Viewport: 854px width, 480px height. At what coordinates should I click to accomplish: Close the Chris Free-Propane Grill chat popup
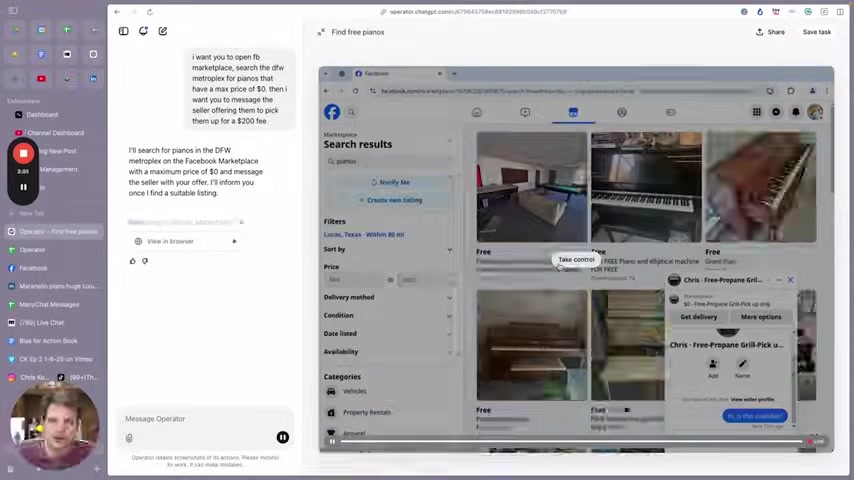tap(790, 280)
